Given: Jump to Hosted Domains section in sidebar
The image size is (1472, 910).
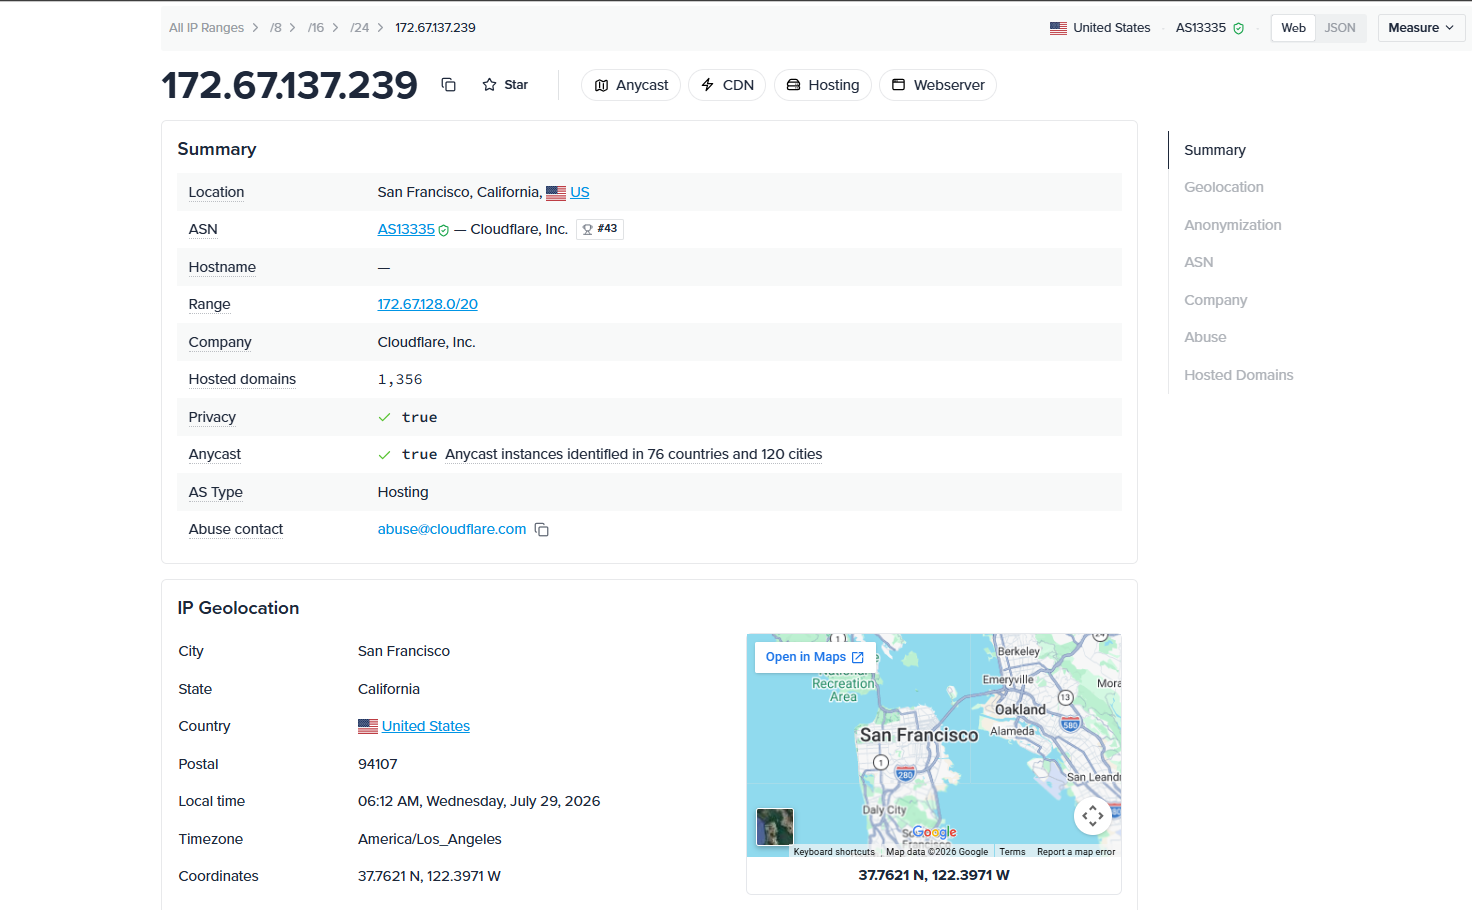Looking at the screenshot, I should pos(1239,375).
